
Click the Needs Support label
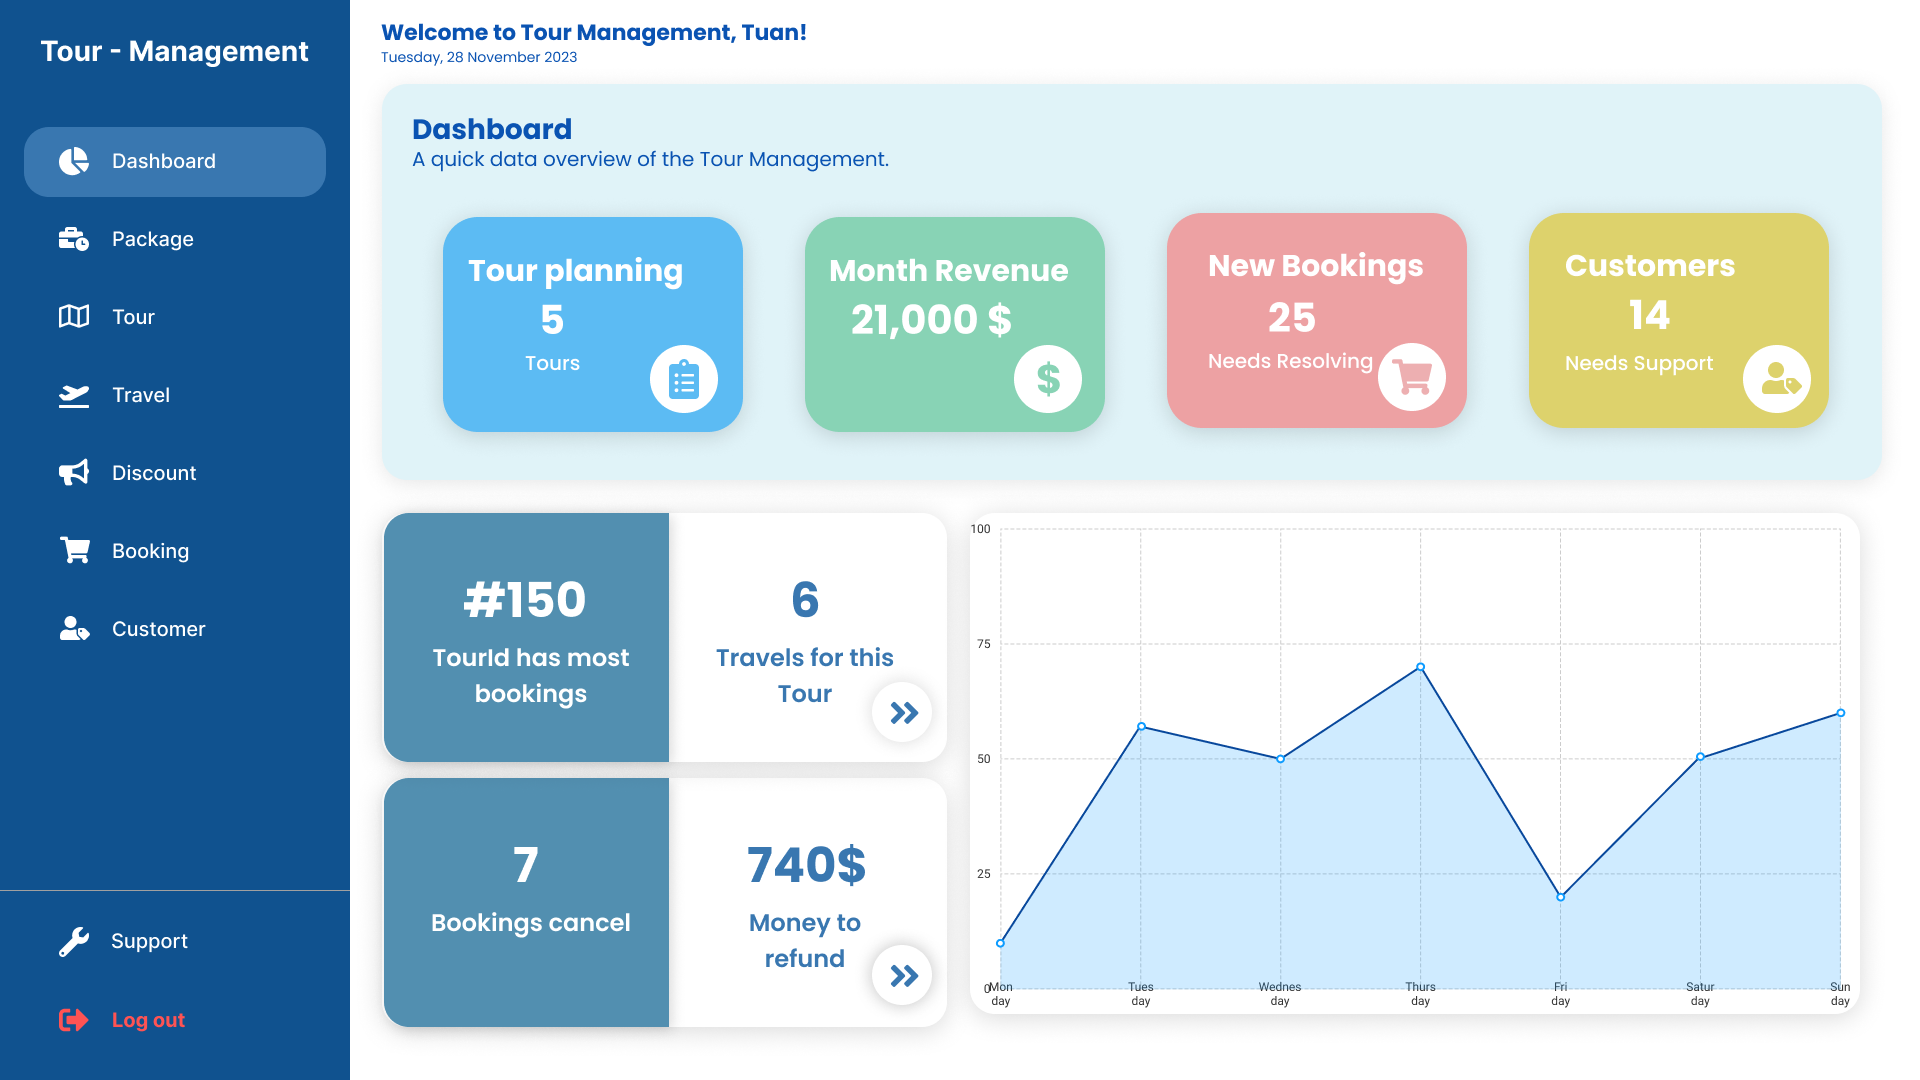point(1639,363)
